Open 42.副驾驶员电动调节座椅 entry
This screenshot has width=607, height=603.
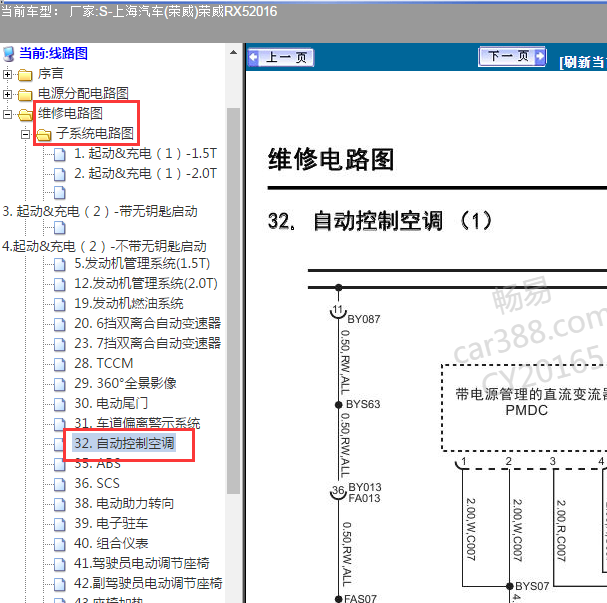click(x=148, y=584)
